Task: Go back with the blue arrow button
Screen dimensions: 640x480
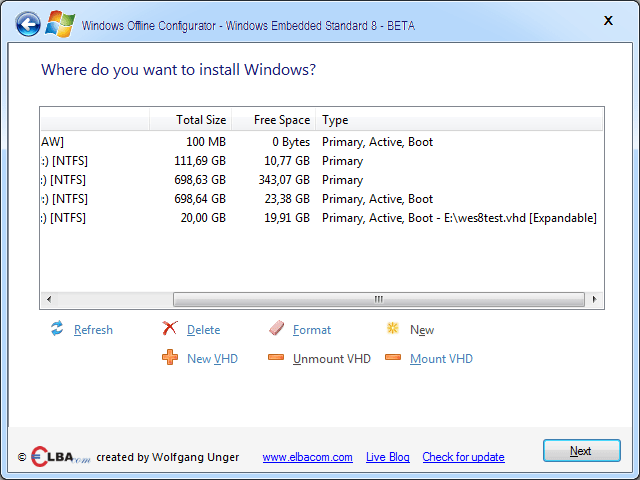Action: (28, 24)
